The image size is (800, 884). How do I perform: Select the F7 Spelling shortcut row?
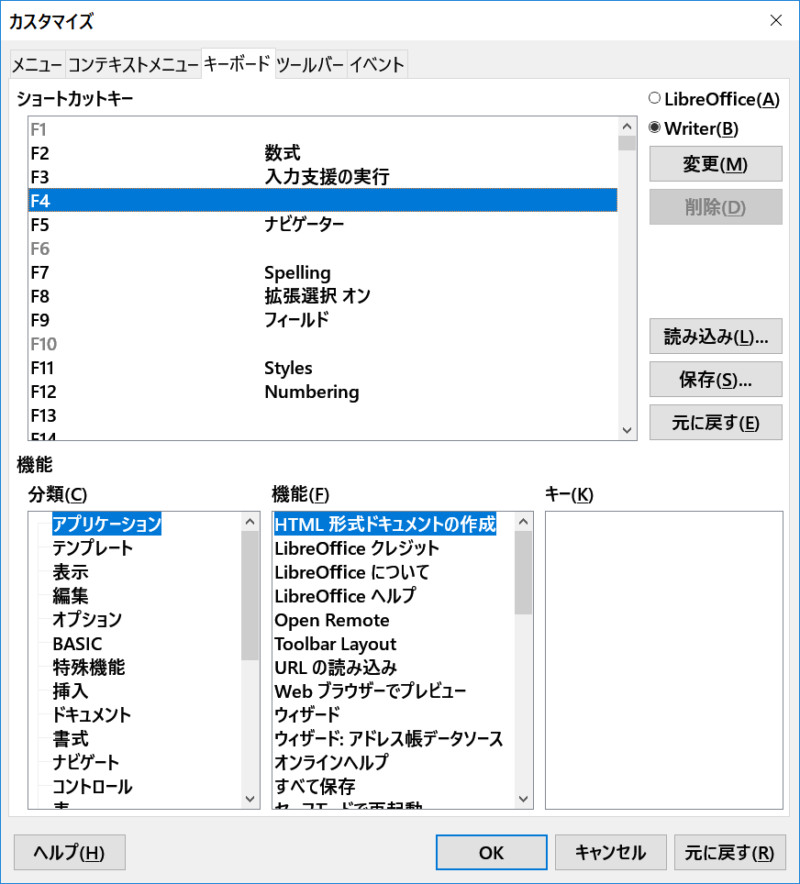(x=320, y=273)
